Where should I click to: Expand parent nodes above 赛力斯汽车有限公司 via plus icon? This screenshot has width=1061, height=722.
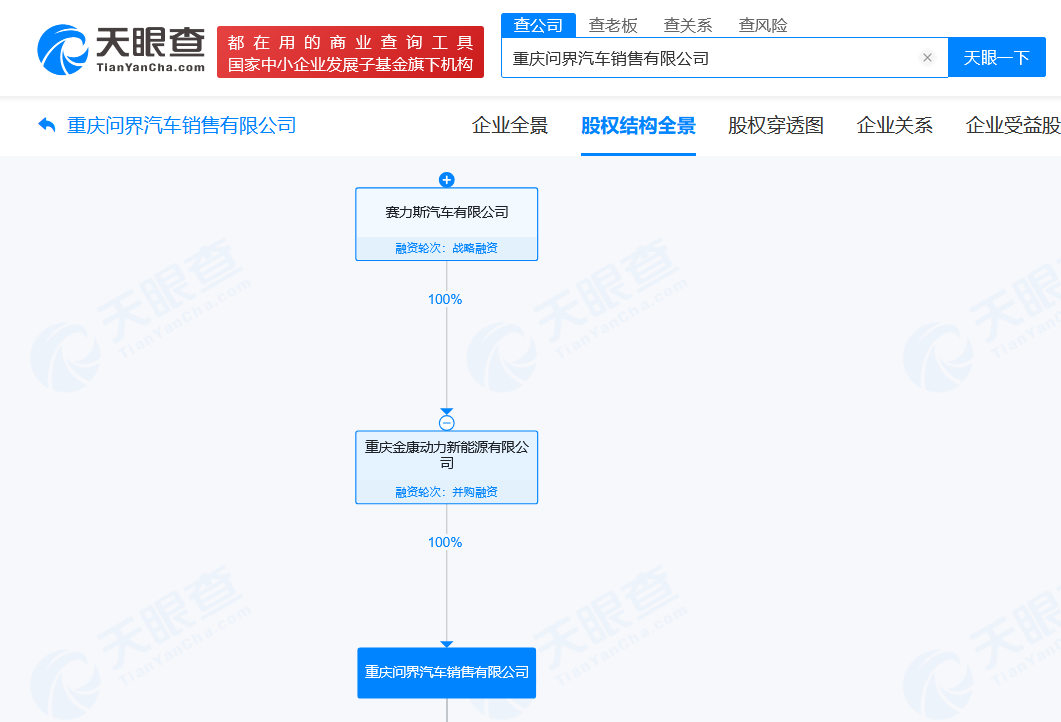tap(446, 180)
